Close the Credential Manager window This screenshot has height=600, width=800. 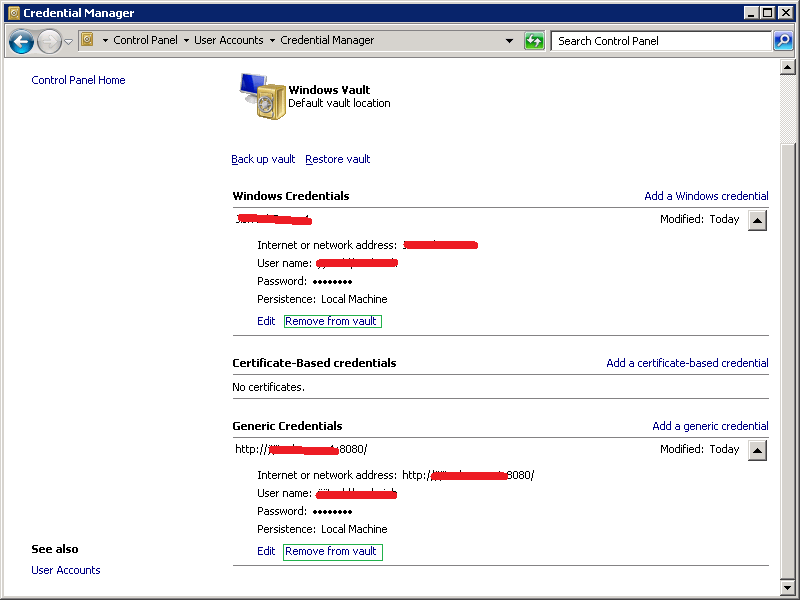pos(786,13)
